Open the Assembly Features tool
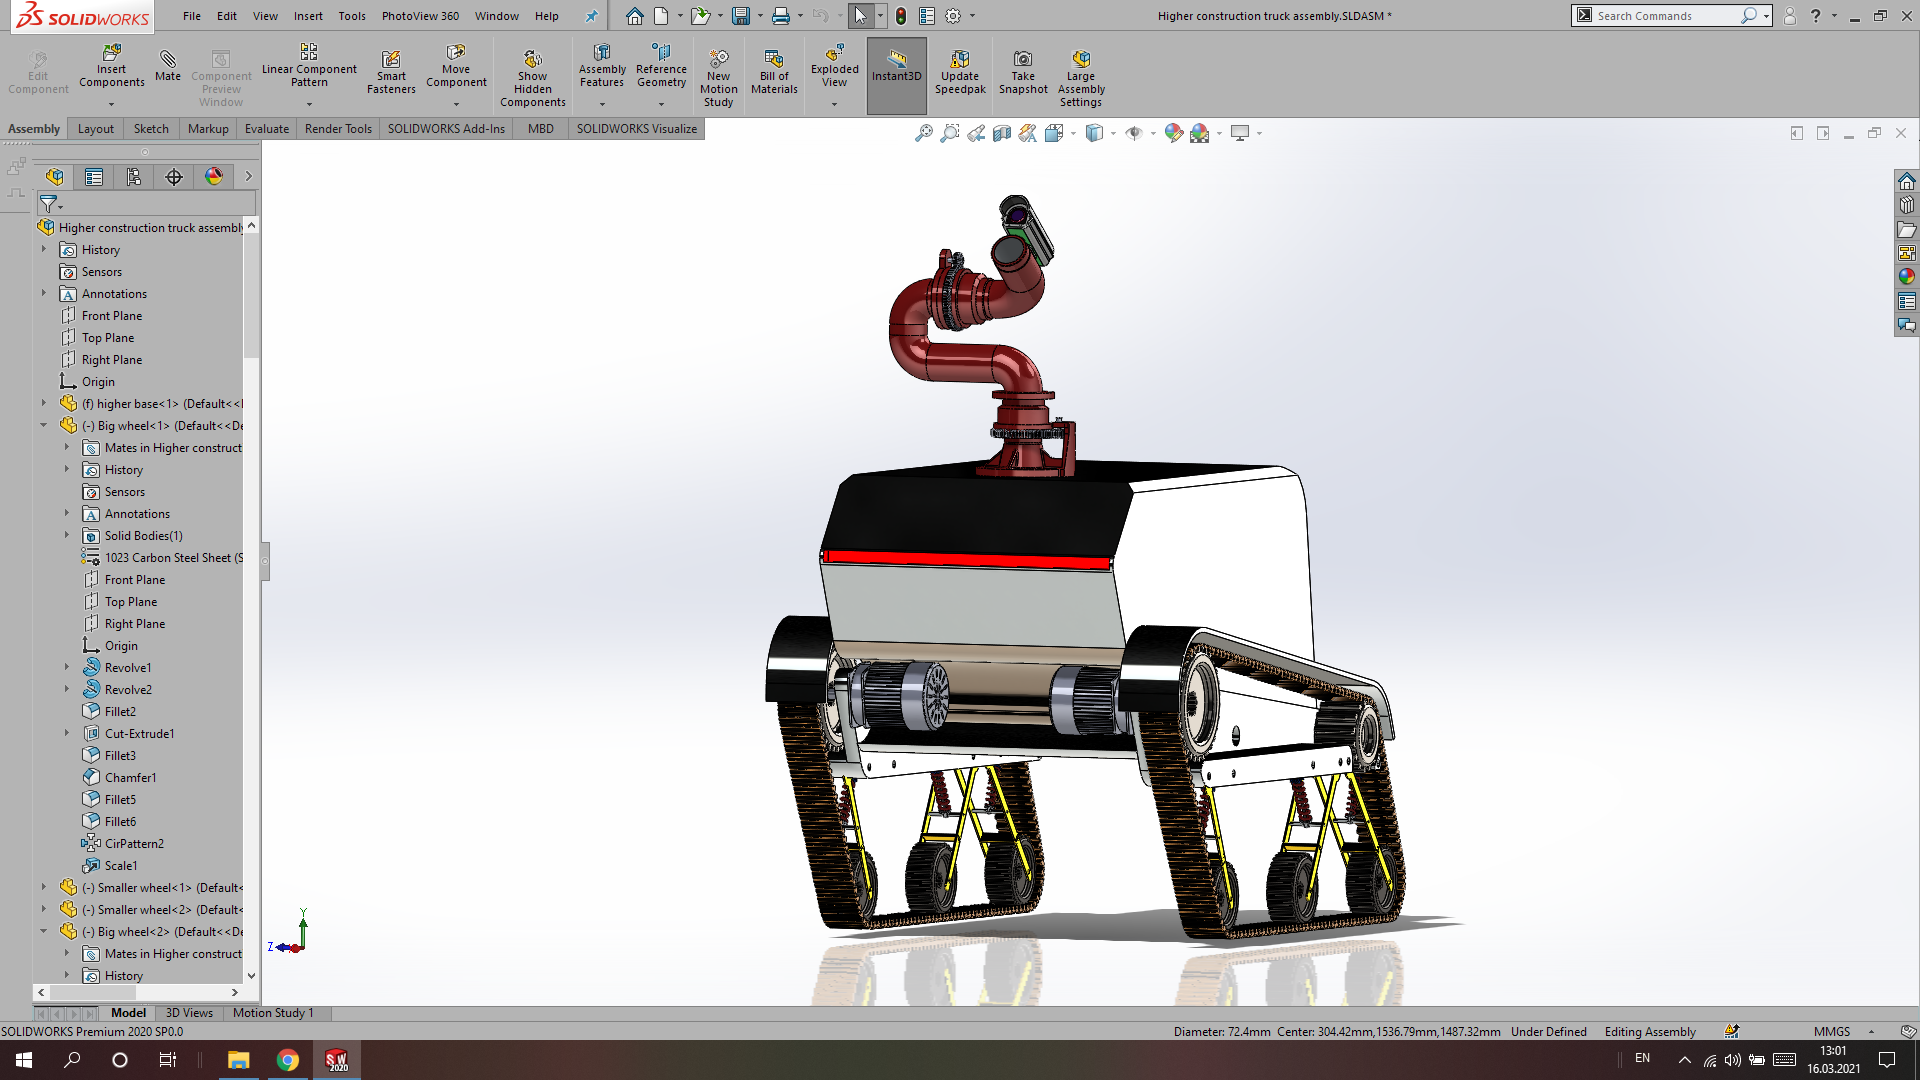Screen dimensions: 1920x1080 (x=602, y=66)
